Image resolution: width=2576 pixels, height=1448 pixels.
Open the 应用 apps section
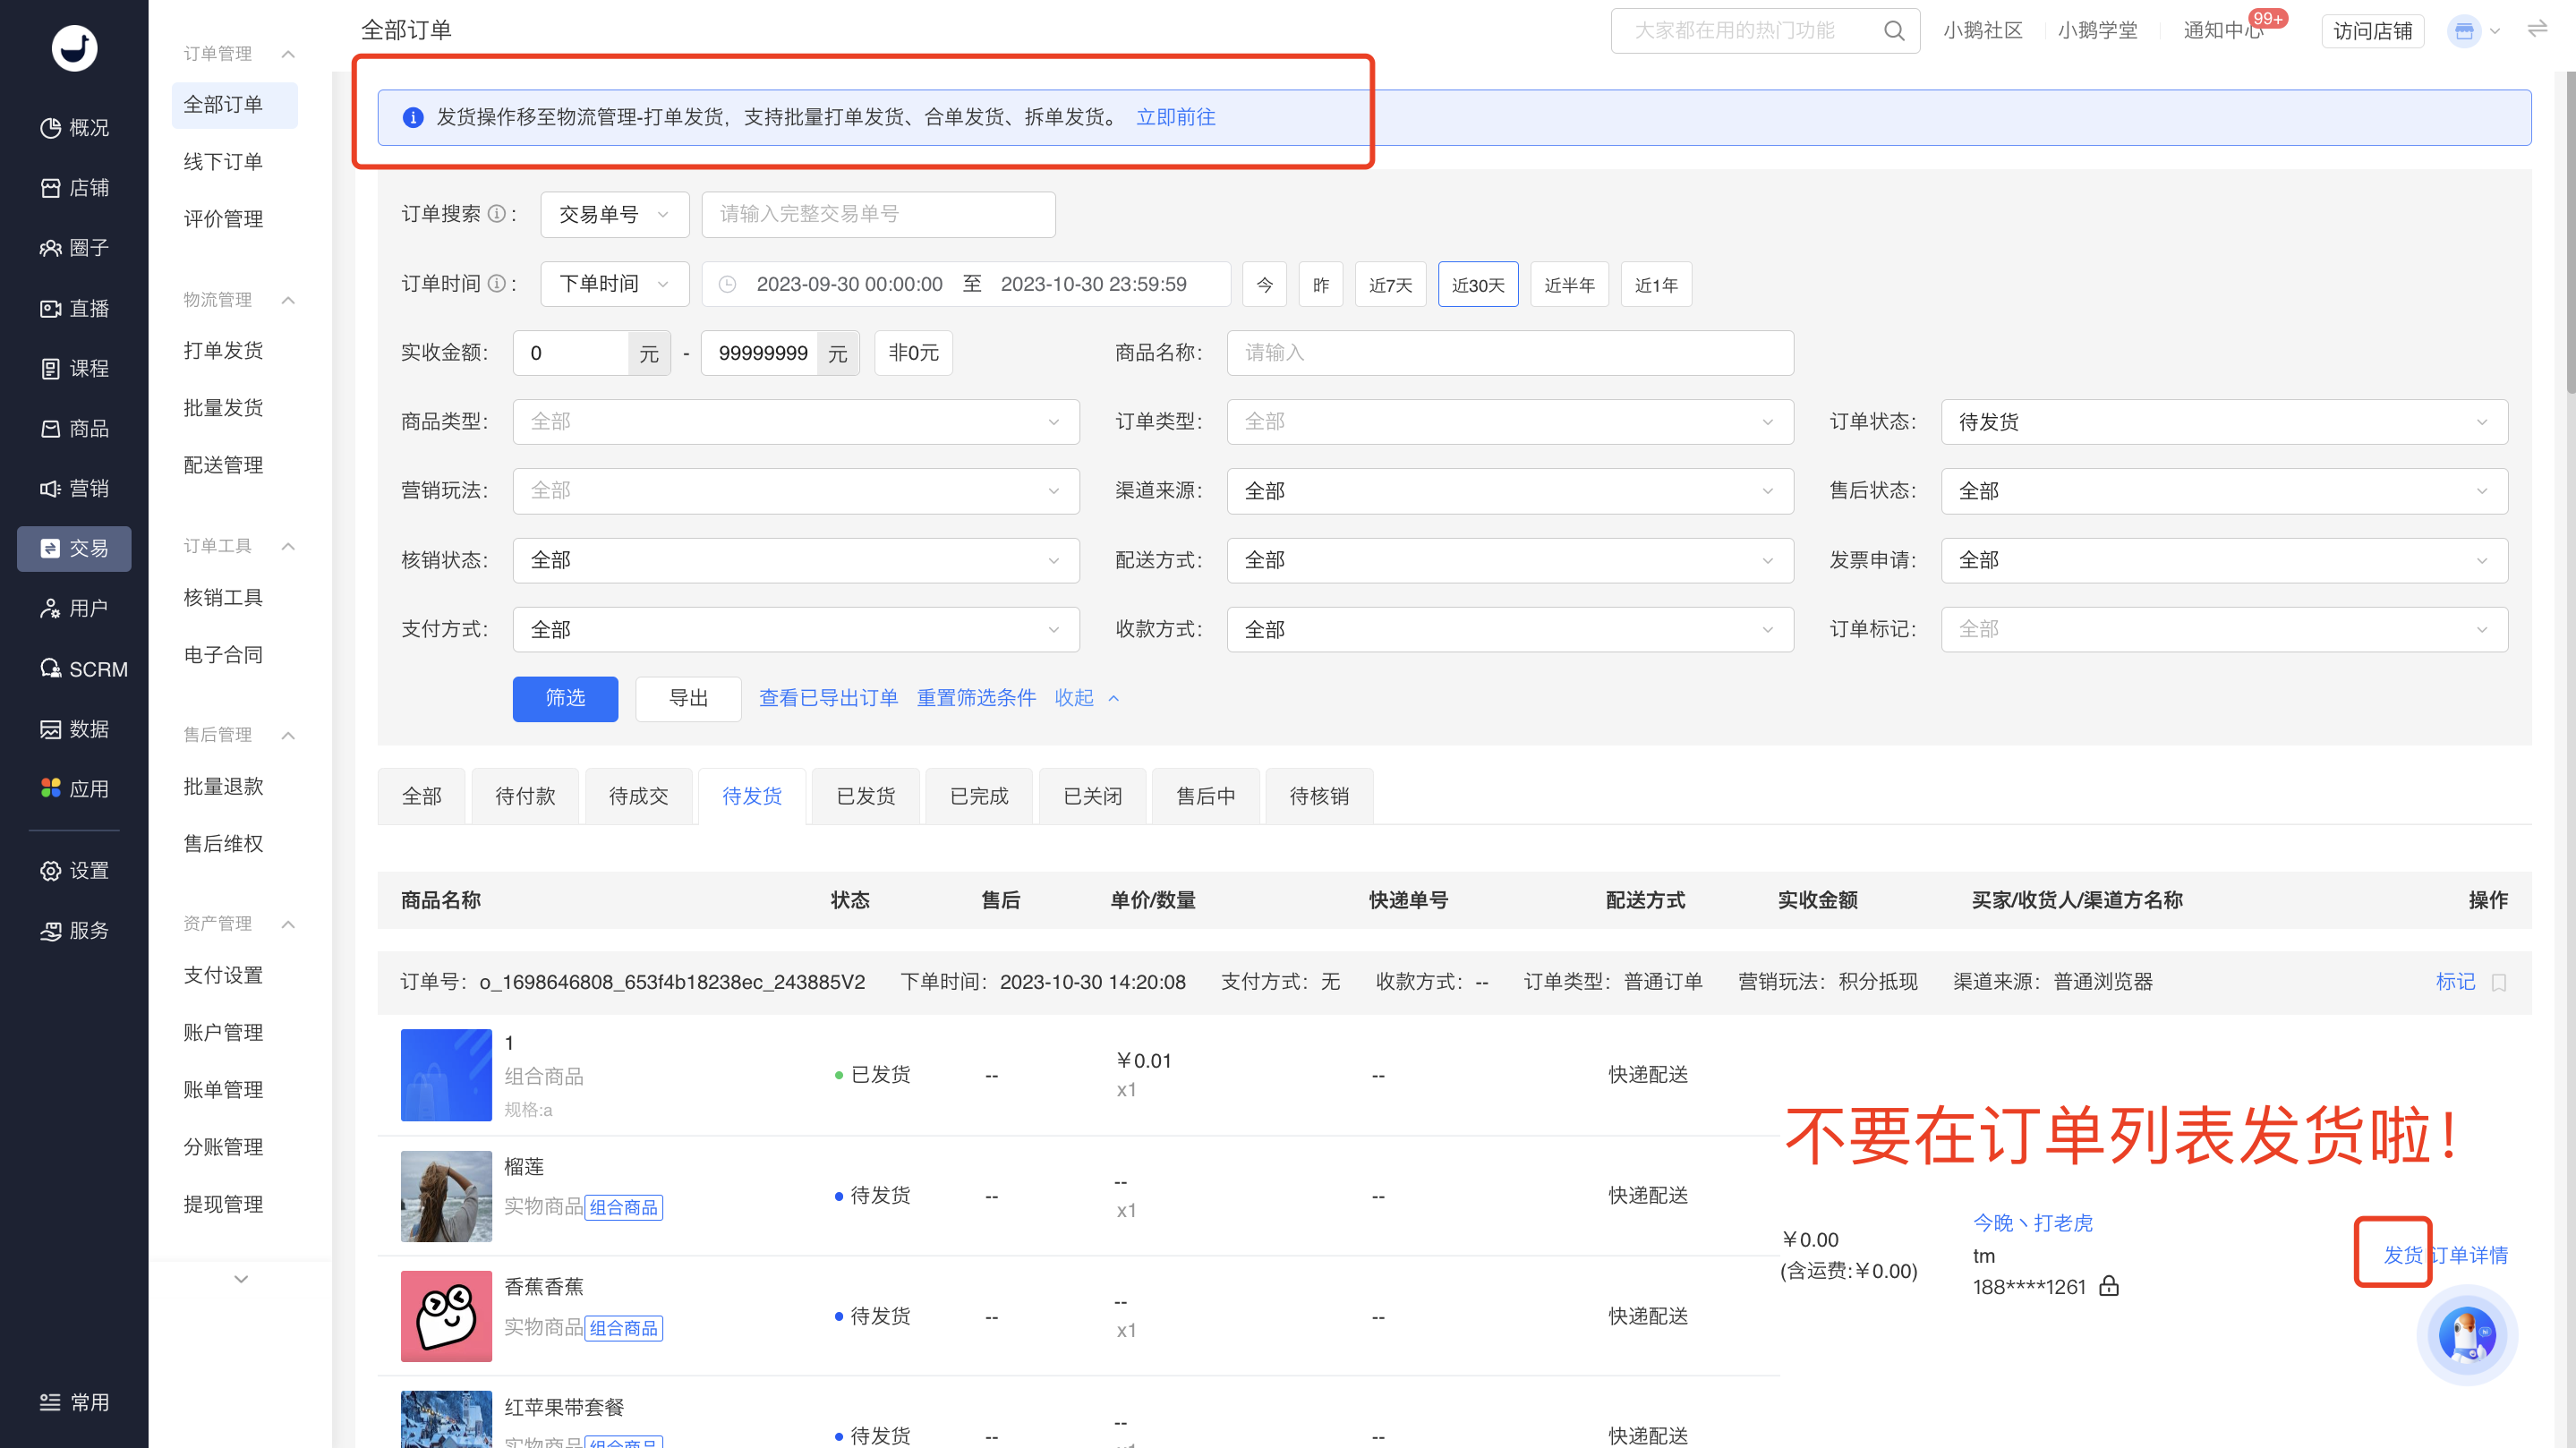click(x=74, y=789)
